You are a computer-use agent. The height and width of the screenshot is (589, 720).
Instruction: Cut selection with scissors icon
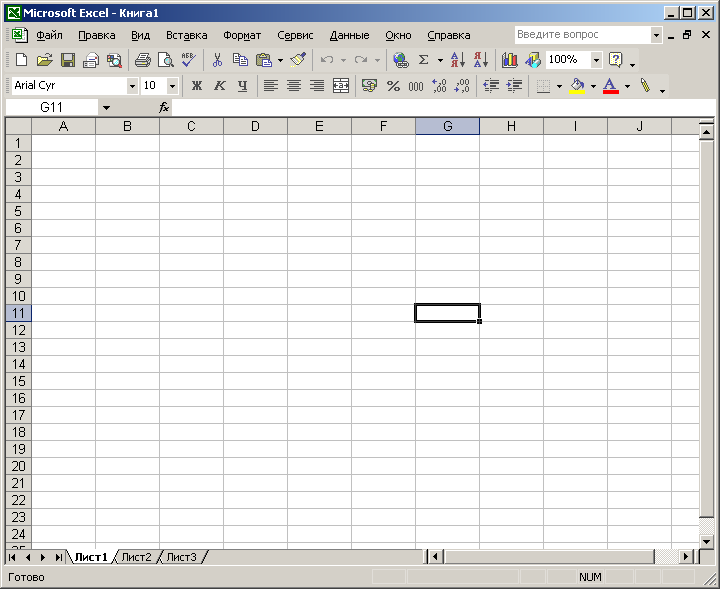pos(217,60)
